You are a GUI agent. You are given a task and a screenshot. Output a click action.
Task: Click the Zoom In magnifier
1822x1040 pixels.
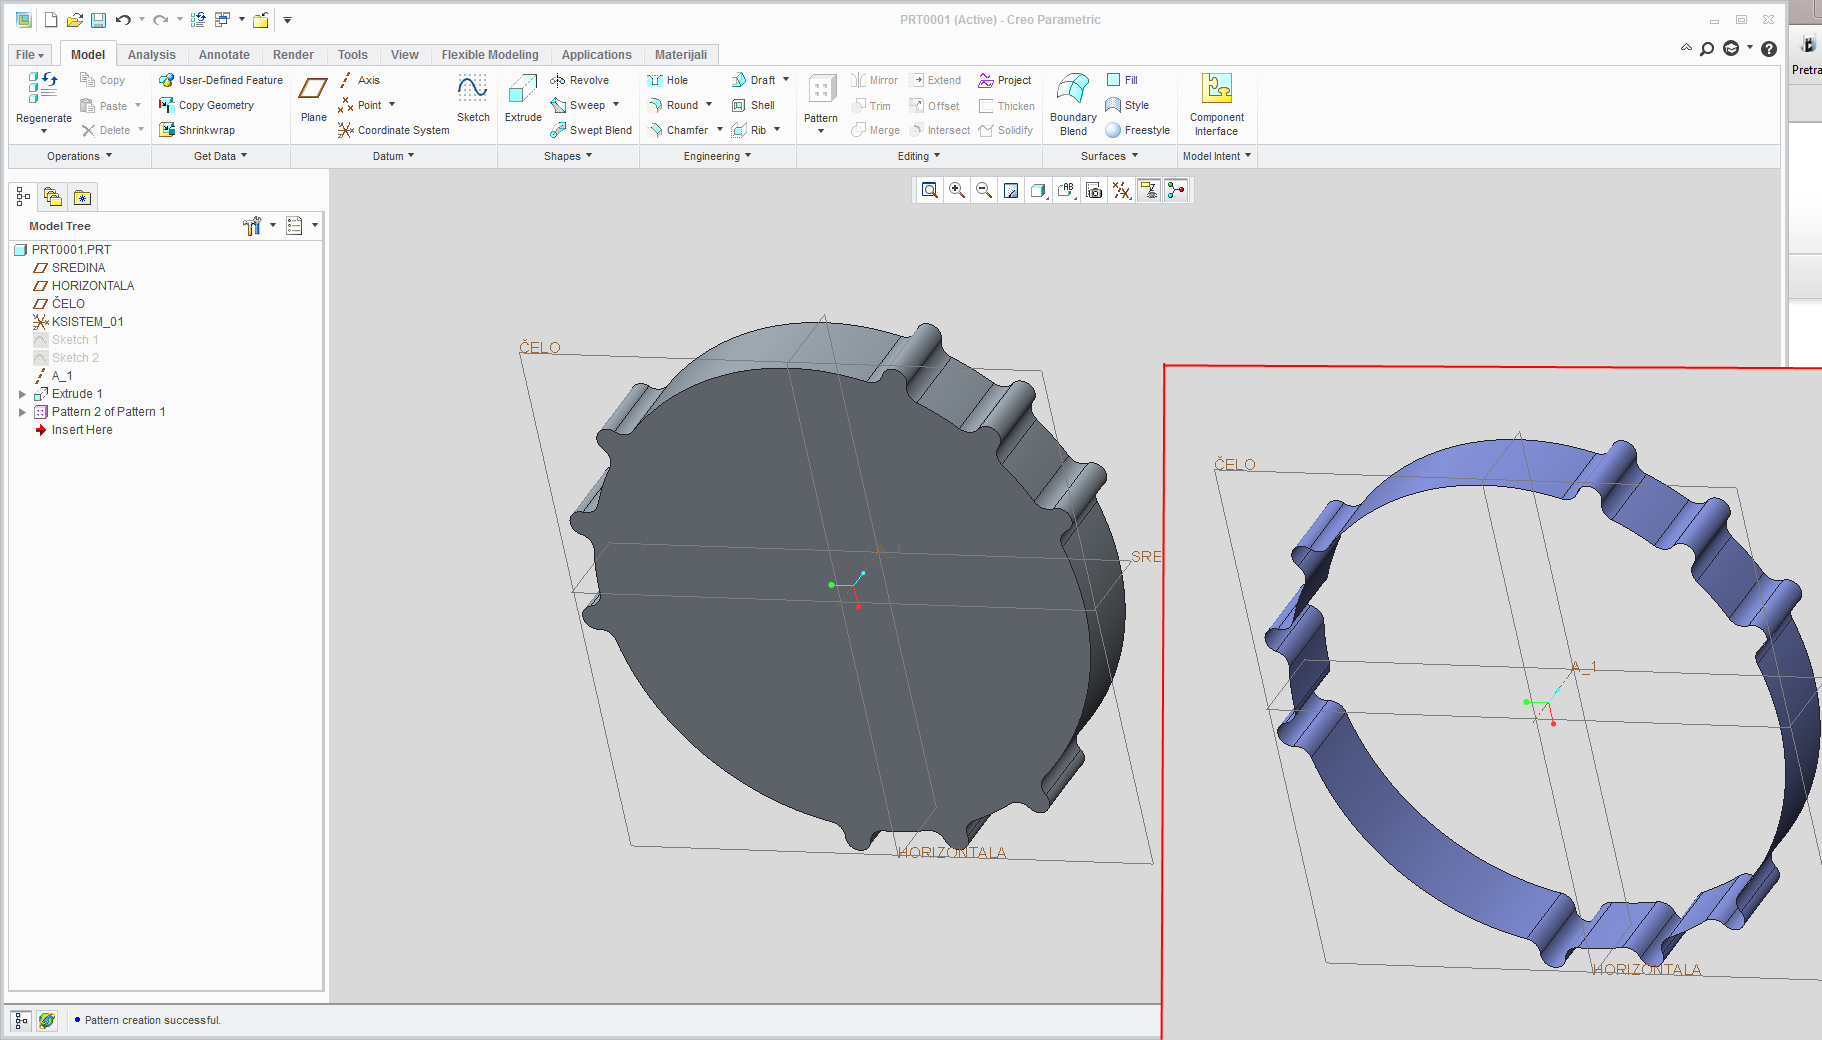coord(957,190)
